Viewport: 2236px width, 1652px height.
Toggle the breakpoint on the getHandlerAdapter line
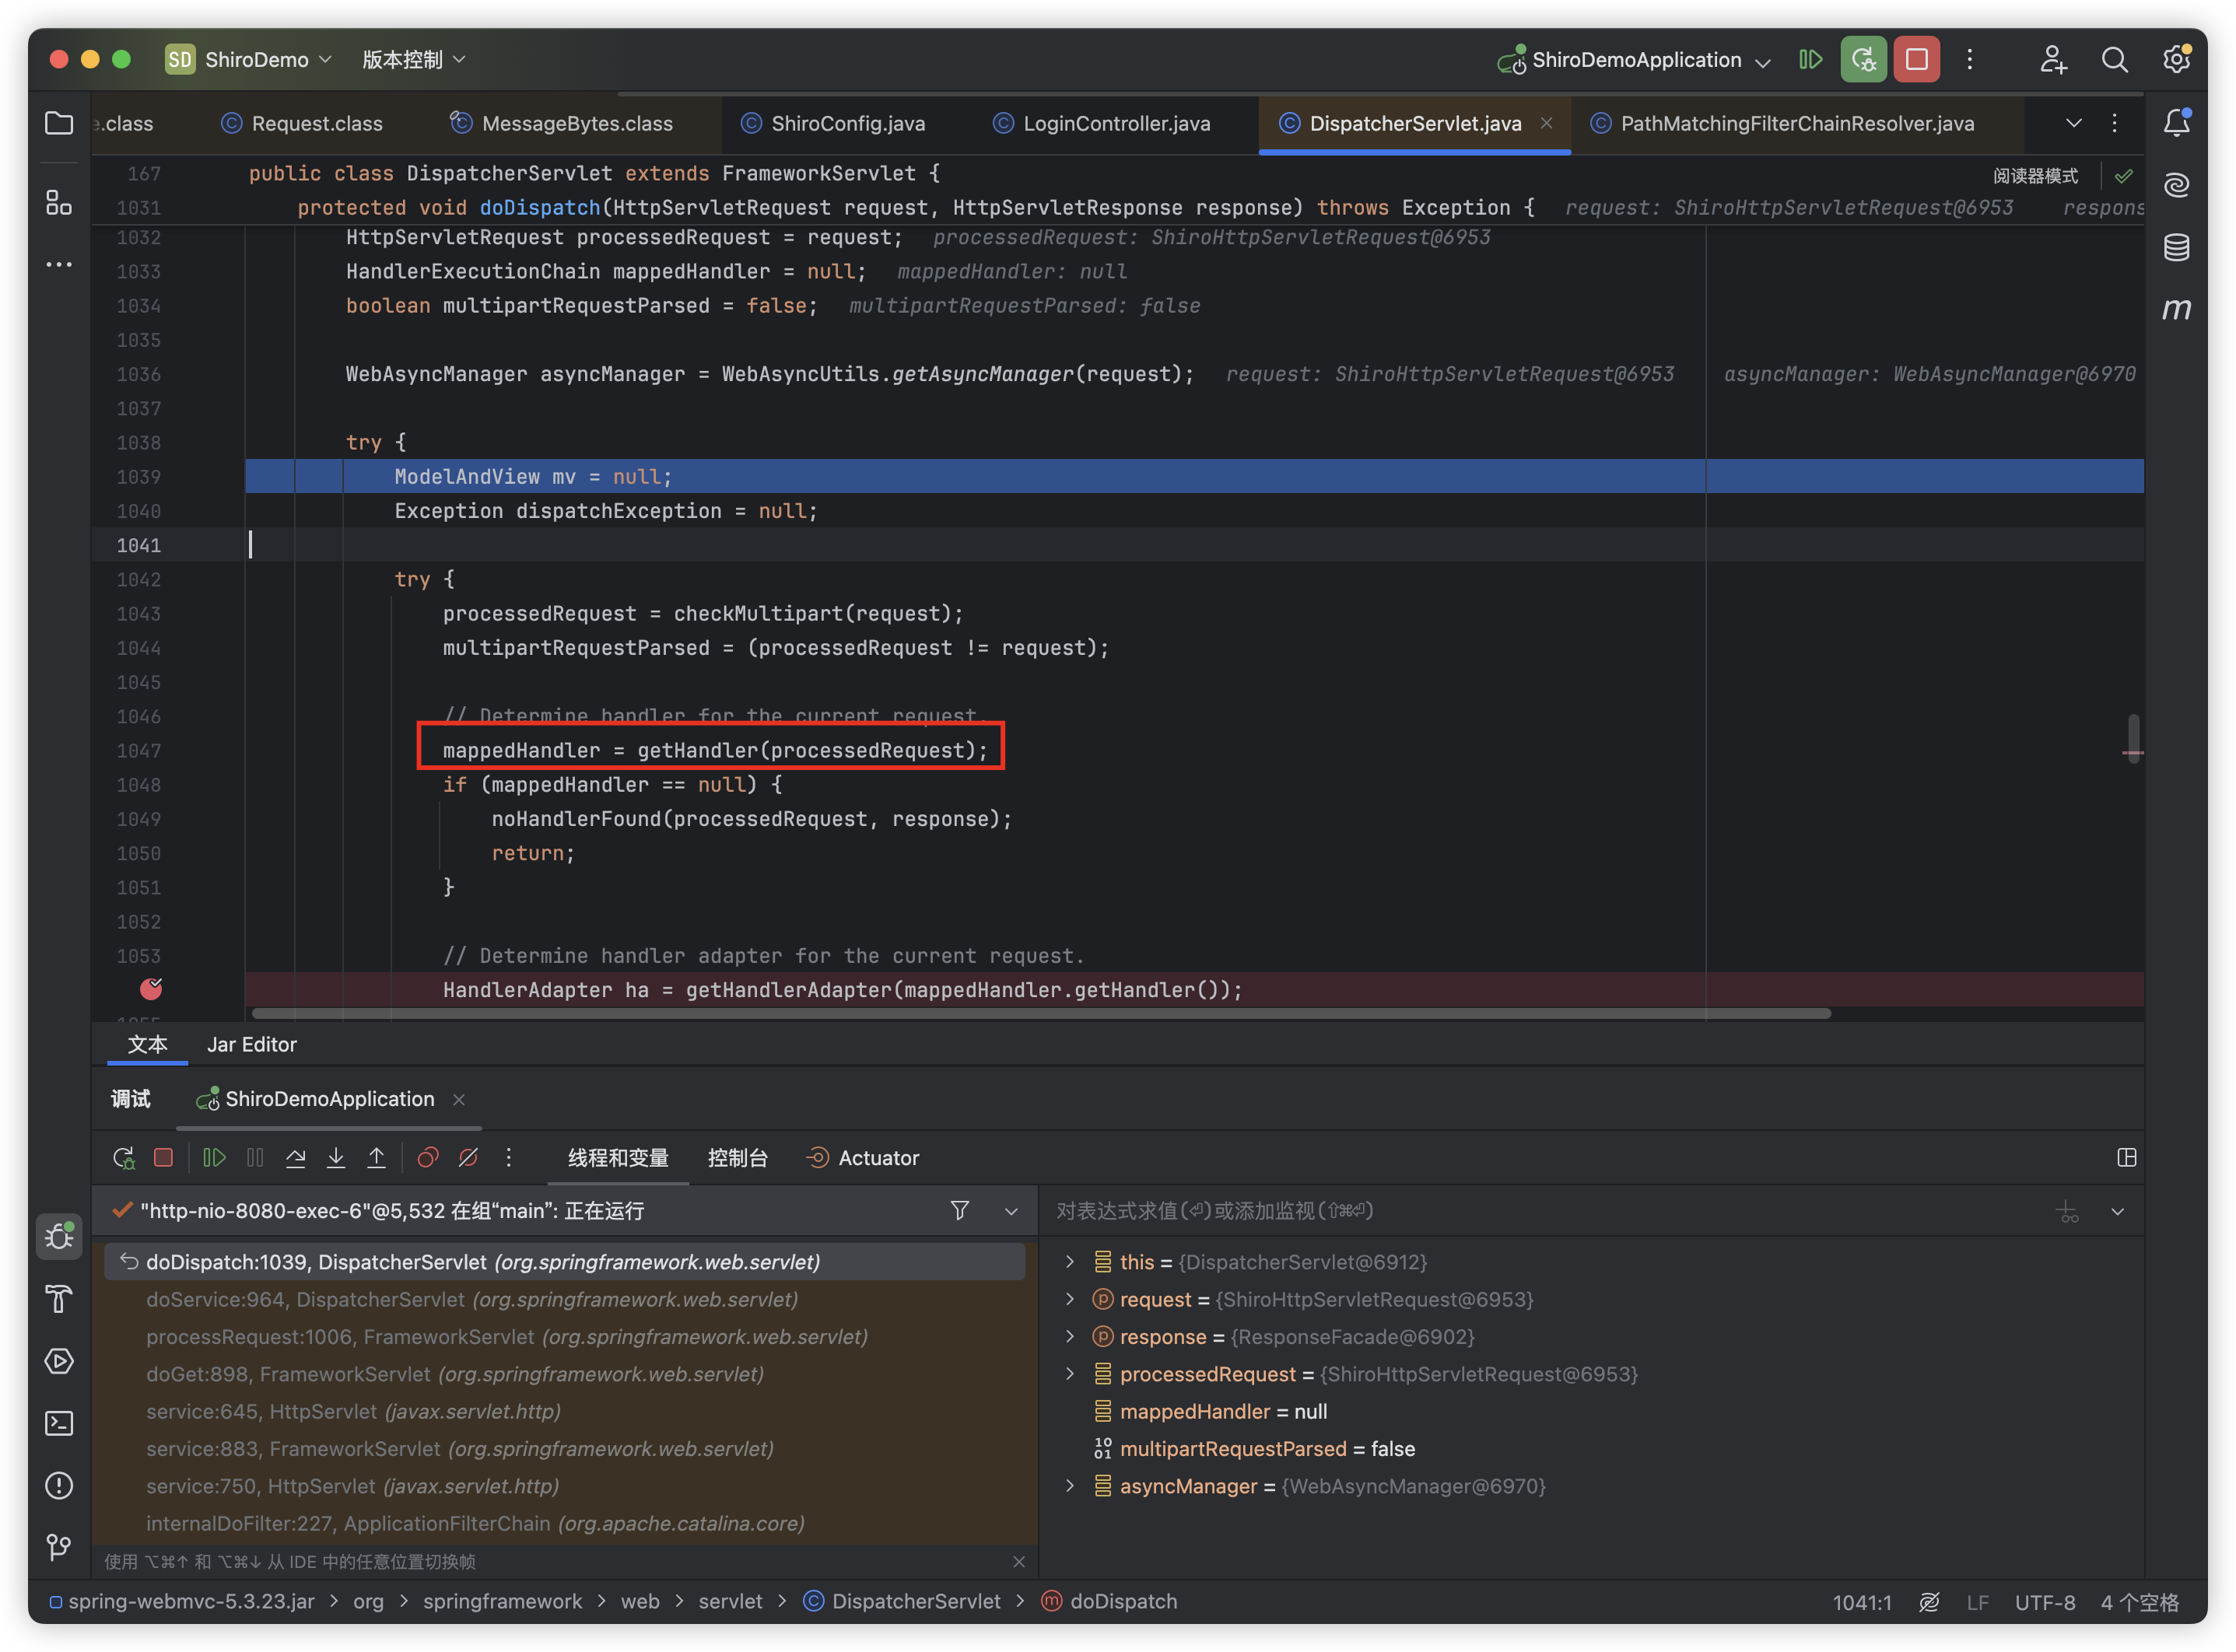[x=151, y=989]
